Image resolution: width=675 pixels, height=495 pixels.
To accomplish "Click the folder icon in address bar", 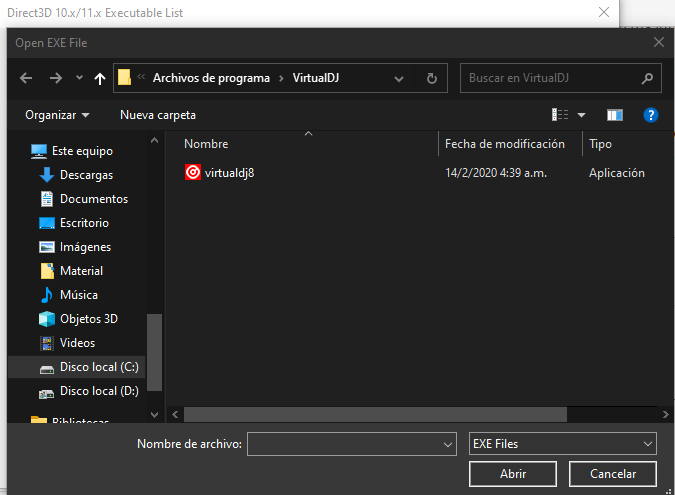I will pyautogui.click(x=124, y=78).
